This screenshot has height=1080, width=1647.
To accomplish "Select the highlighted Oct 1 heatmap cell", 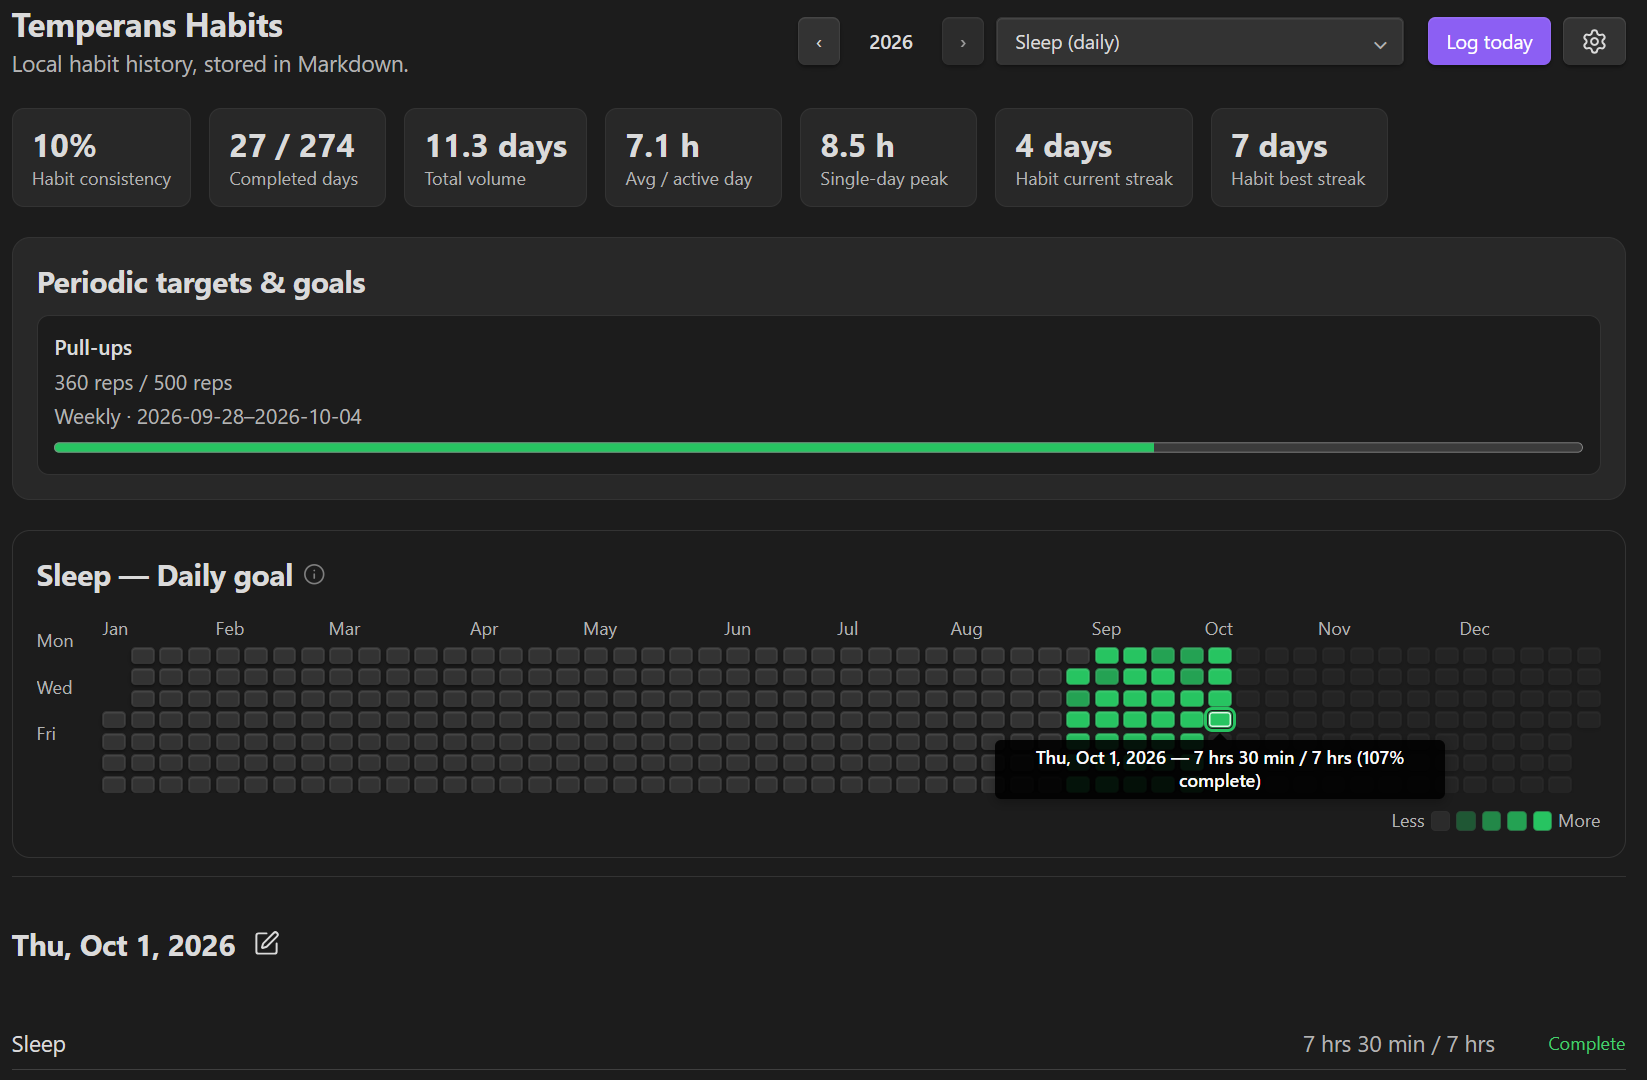I will pos(1220,719).
